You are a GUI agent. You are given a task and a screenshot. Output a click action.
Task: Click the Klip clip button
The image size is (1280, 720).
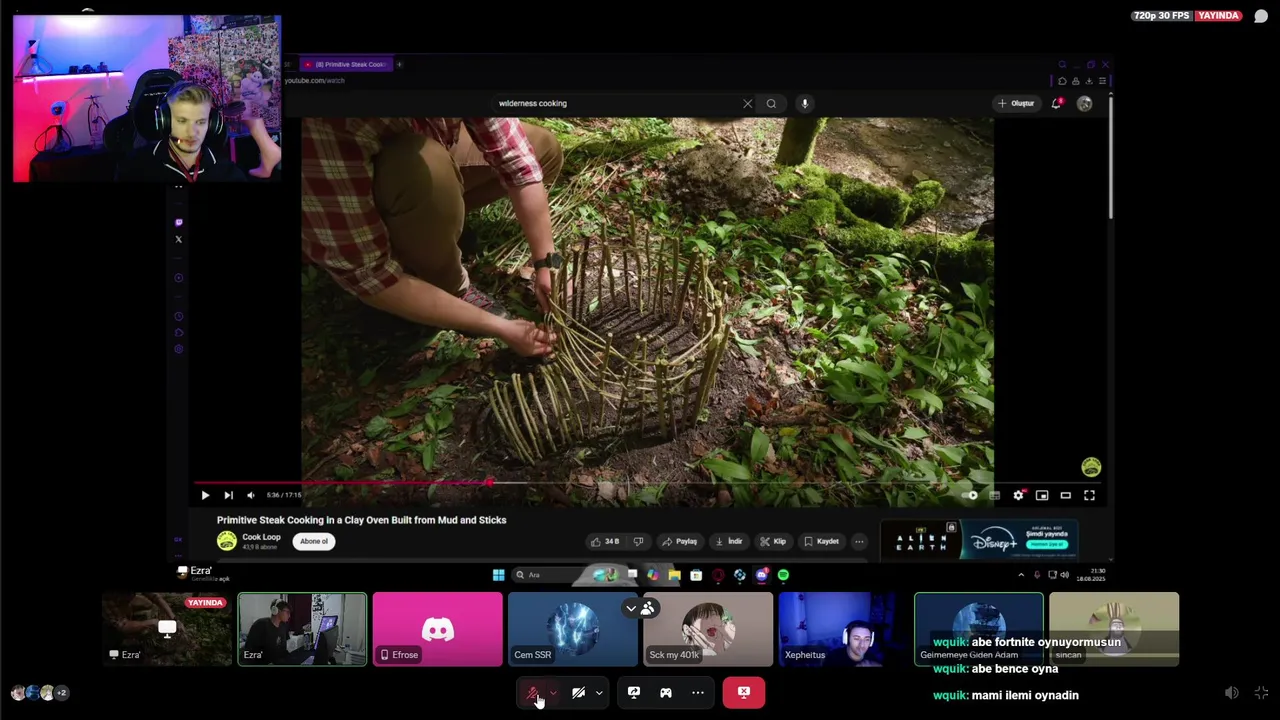point(773,541)
